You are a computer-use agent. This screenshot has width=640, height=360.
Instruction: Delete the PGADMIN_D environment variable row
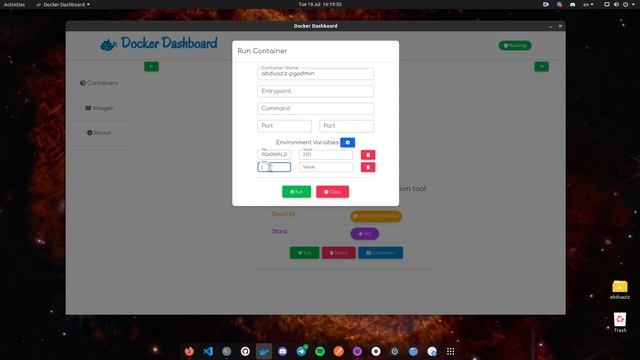[x=368, y=155]
